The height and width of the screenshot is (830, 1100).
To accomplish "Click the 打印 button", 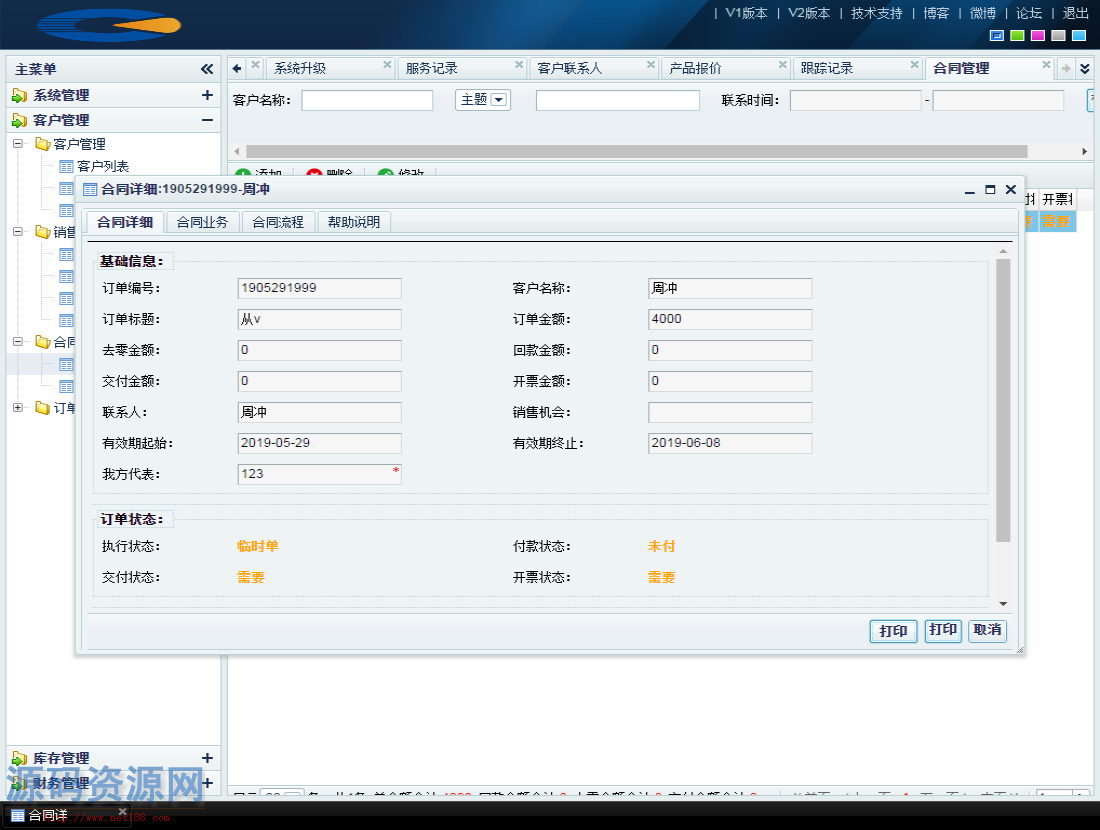I will click(892, 631).
